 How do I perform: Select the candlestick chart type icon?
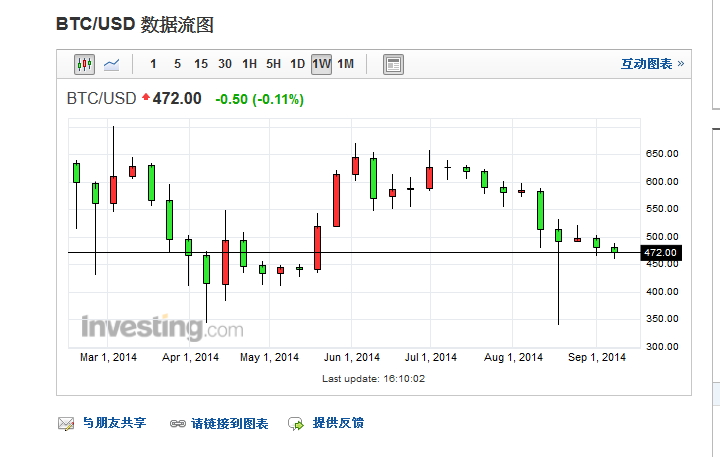pyautogui.click(x=84, y=64)
